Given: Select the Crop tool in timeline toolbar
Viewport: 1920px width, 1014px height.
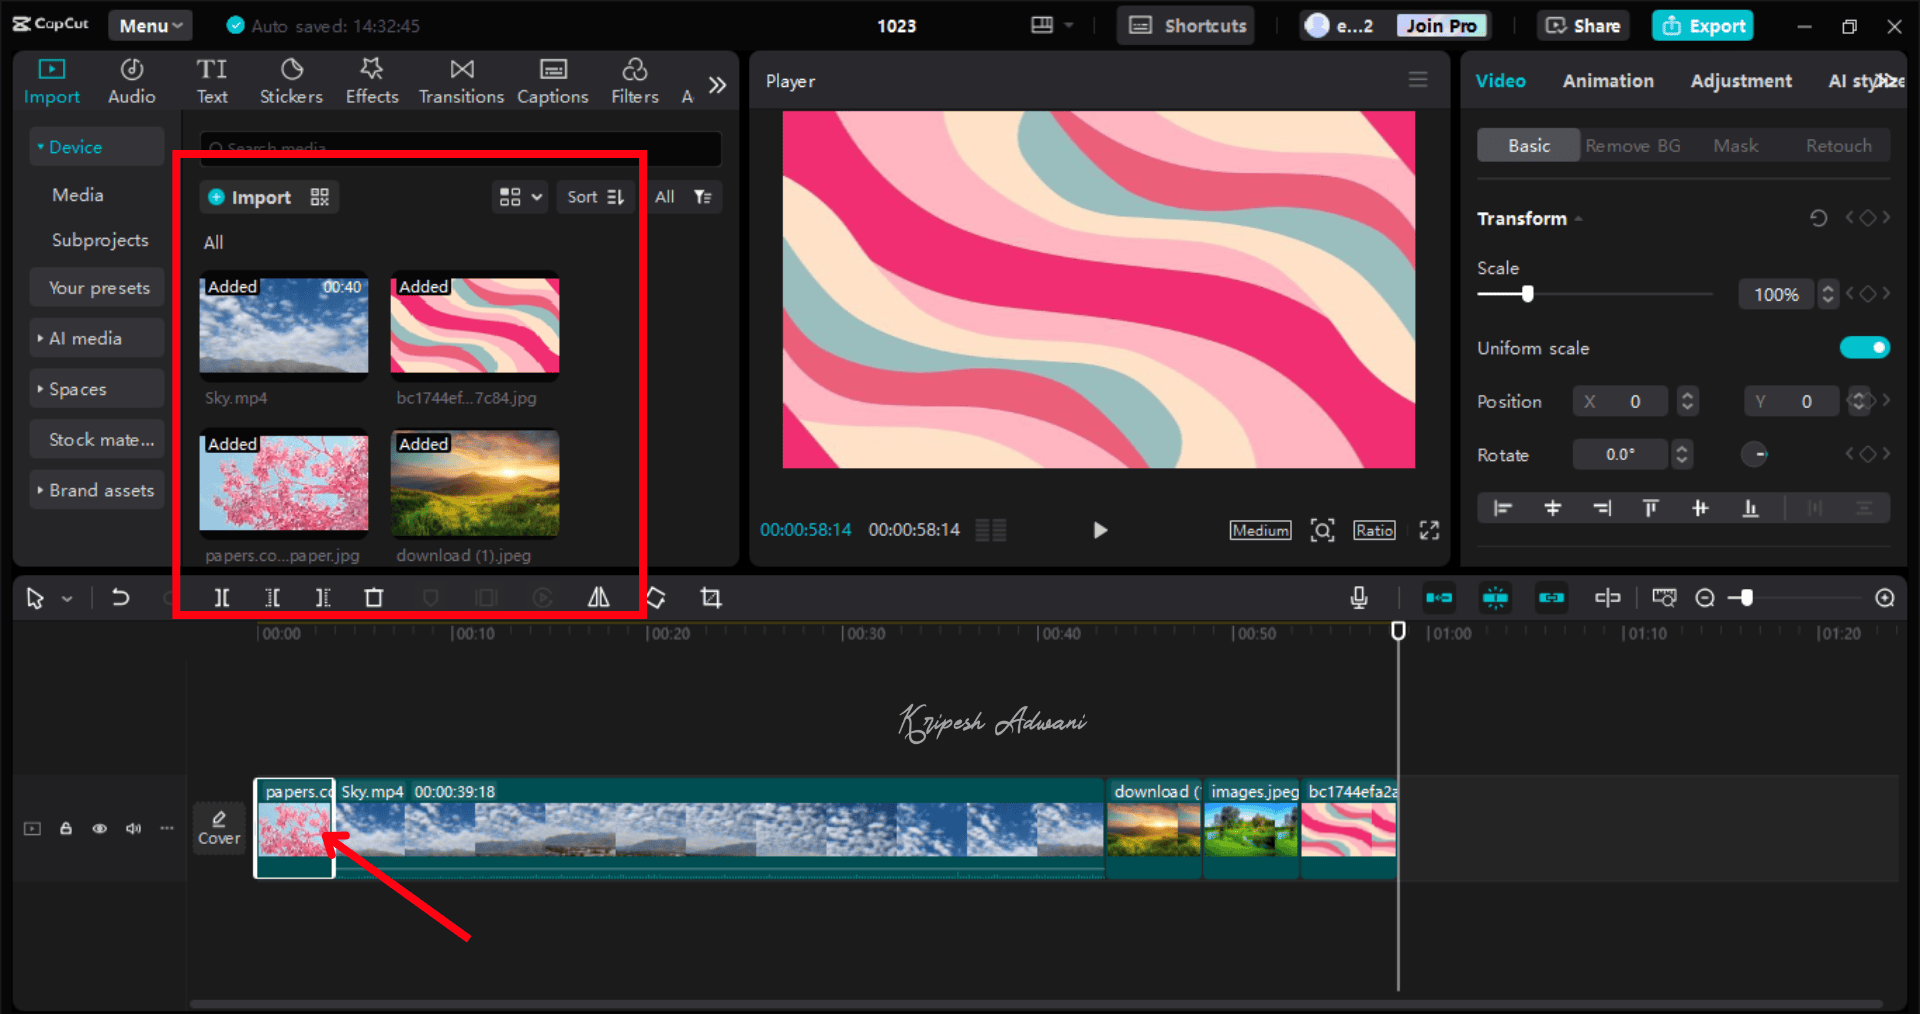Looking at the screenshot, I should (711, 598).
